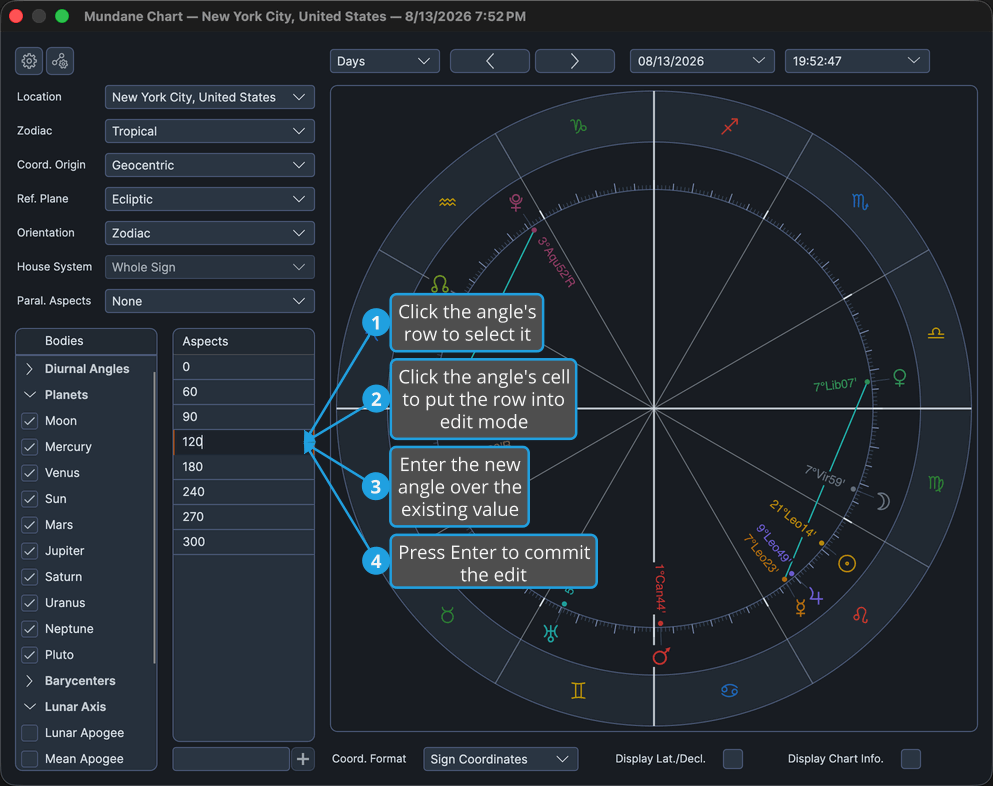Uncheck the Mercury checkbox
The height and width of the screenshot is (786, 993).
(30, 447)
